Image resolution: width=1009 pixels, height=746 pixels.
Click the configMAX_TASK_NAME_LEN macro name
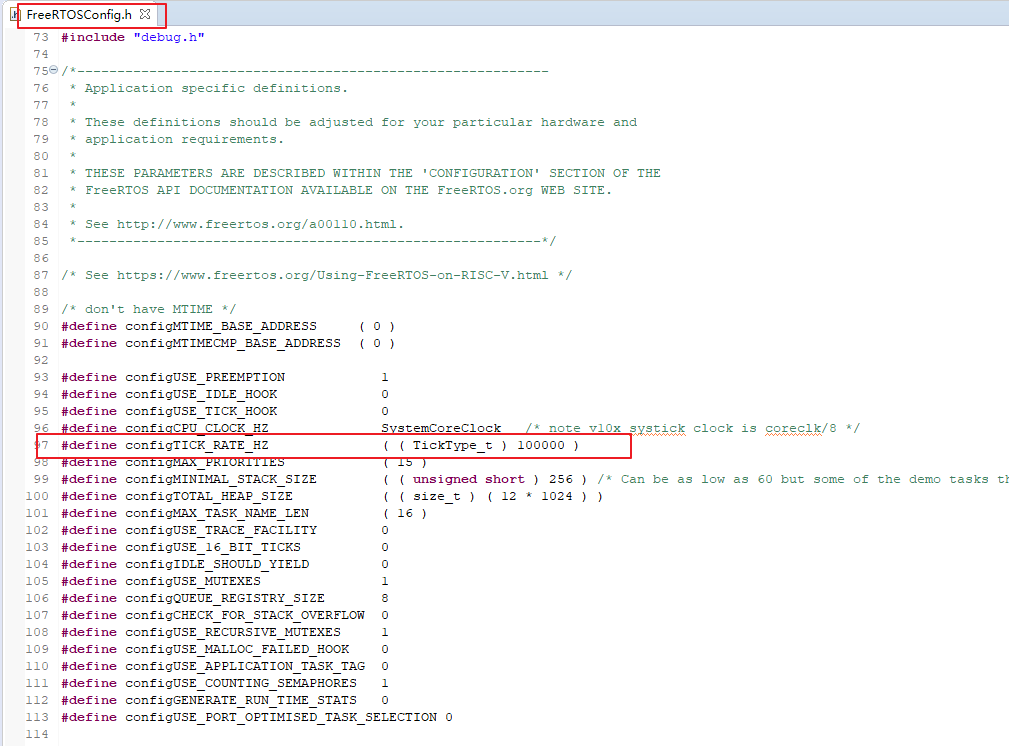(216, 513)
